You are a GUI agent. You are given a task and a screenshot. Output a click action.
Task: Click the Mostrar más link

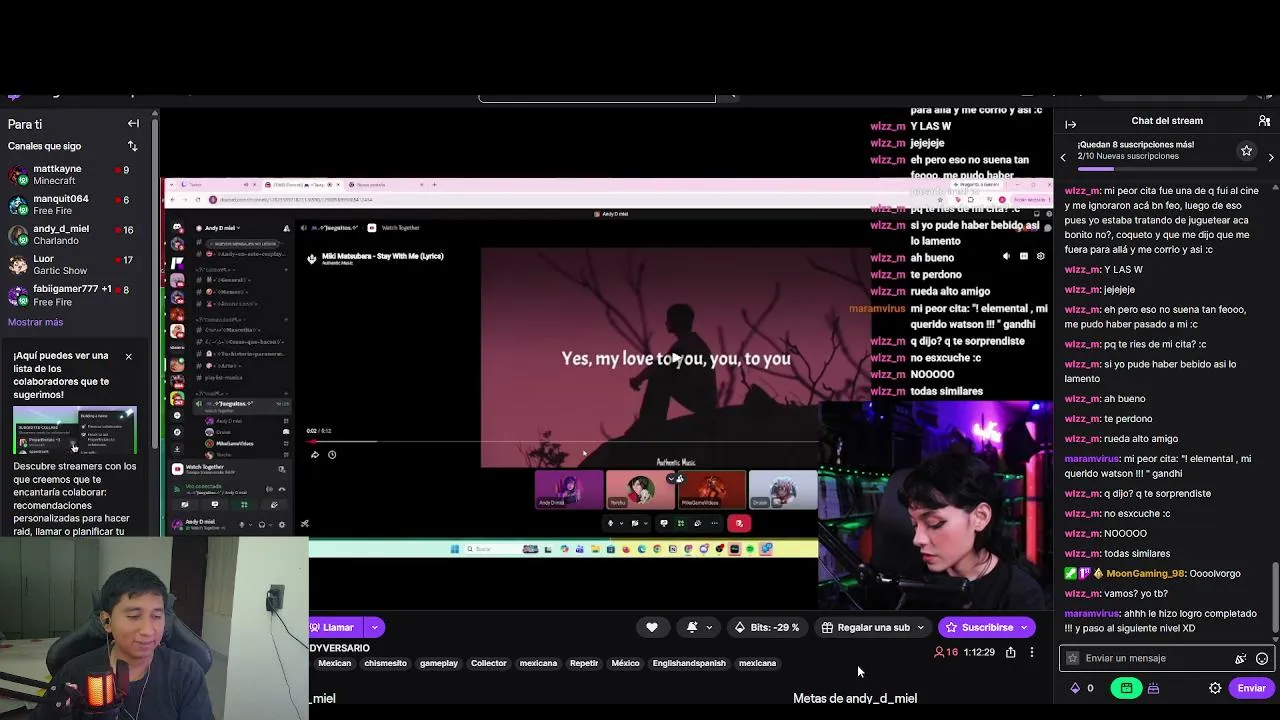tap(35, 322)
